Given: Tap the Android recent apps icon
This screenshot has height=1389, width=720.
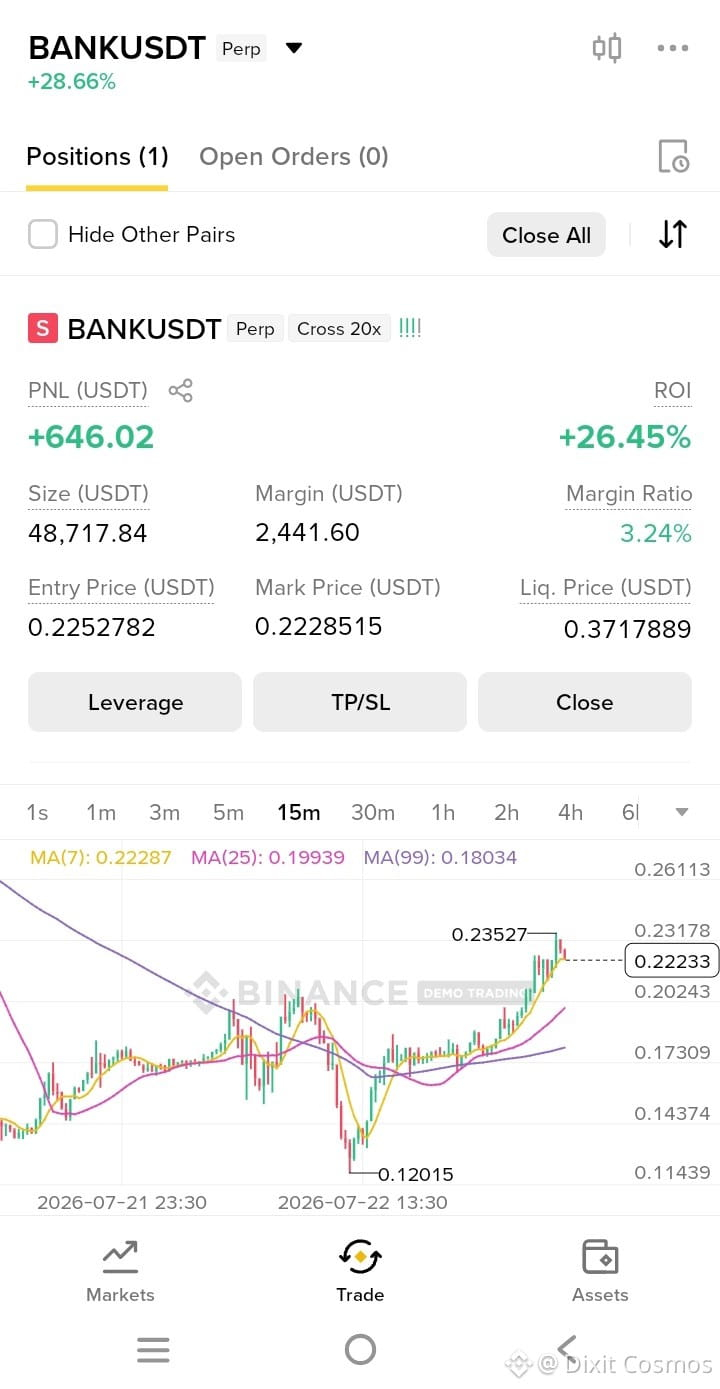Looking at the screenshot, I should click(153, 1350).
